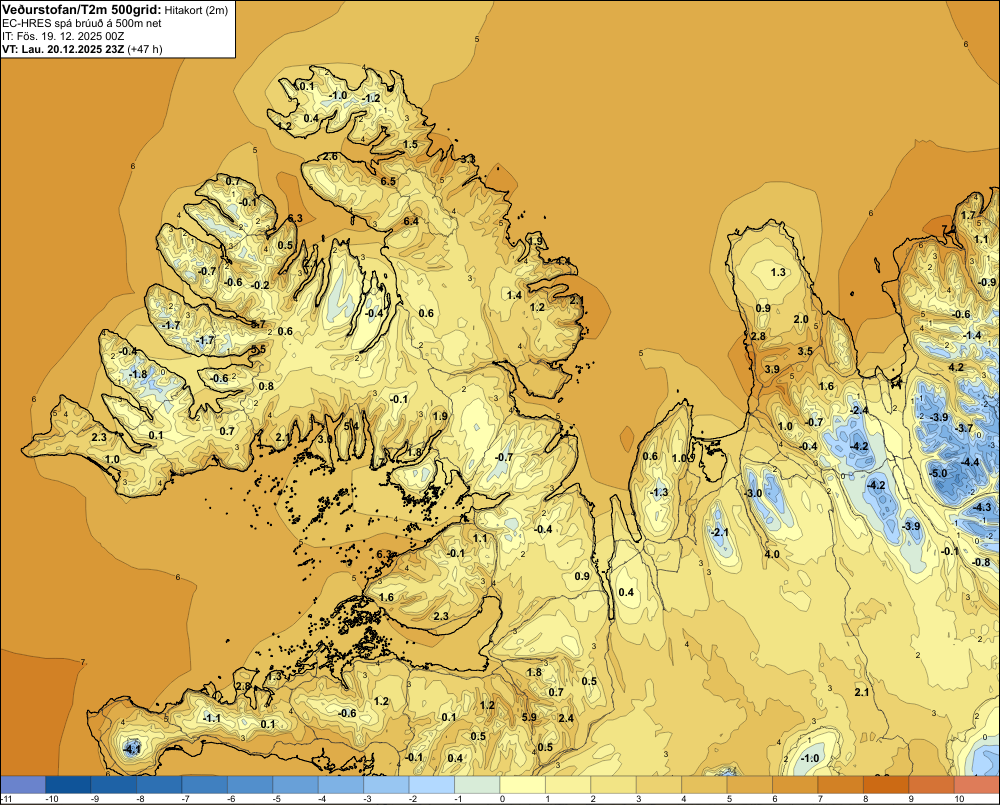Click the '-4.4' temperature value
The width and height of the screenshot is (1000, 805).
coord(969,462)
